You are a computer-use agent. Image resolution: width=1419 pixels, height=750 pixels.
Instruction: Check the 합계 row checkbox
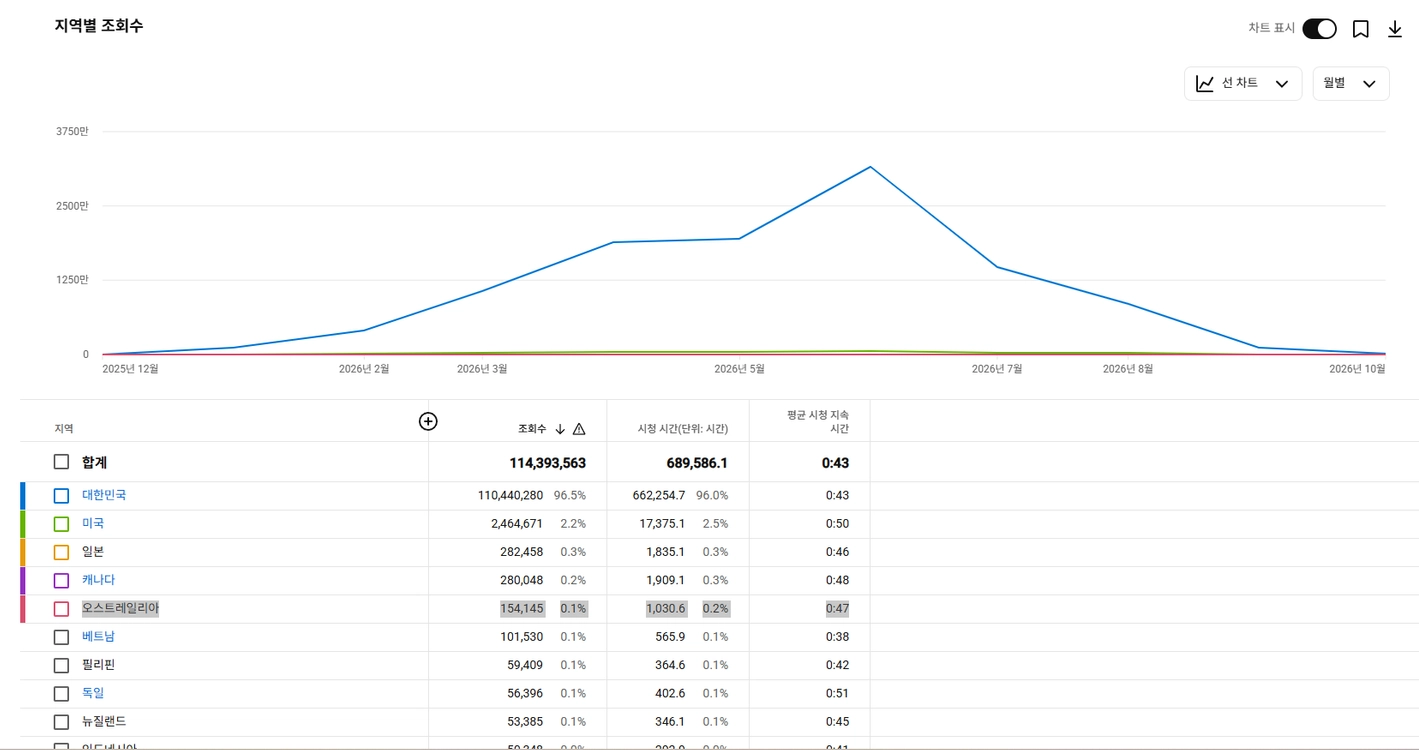62,462
